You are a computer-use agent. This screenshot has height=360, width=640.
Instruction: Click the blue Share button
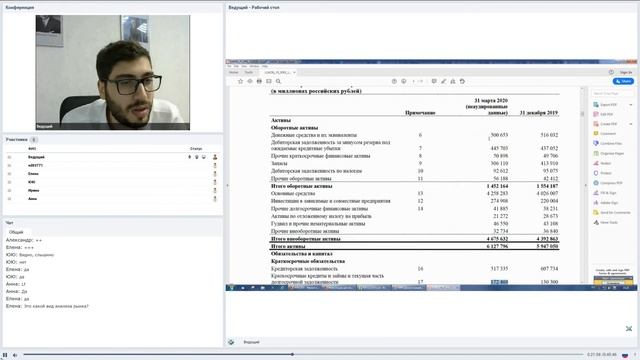[x=623, y=81]
